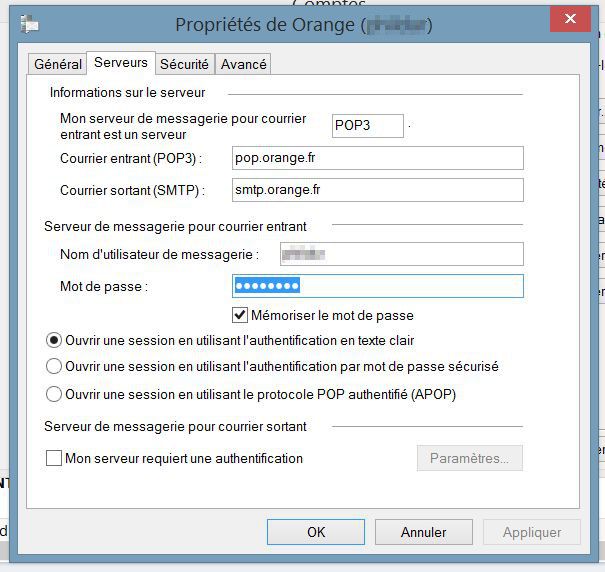Select the POP authentifié (APOP) option

[x=54, y=394]
